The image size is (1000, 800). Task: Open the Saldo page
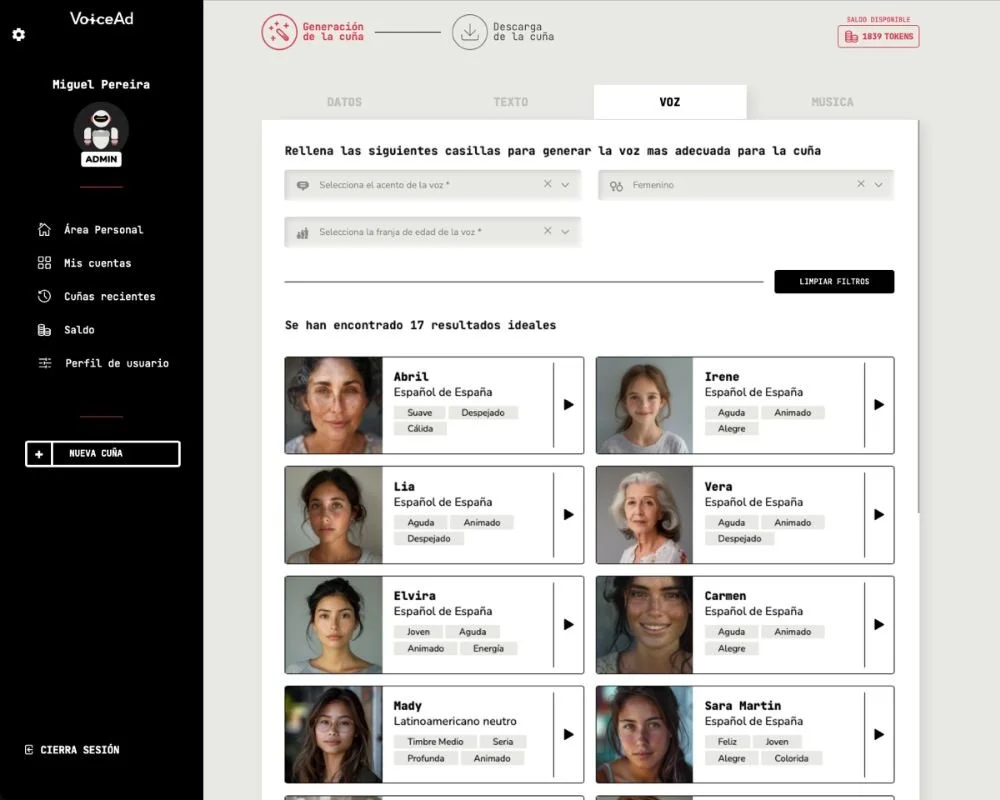(66, 330)
